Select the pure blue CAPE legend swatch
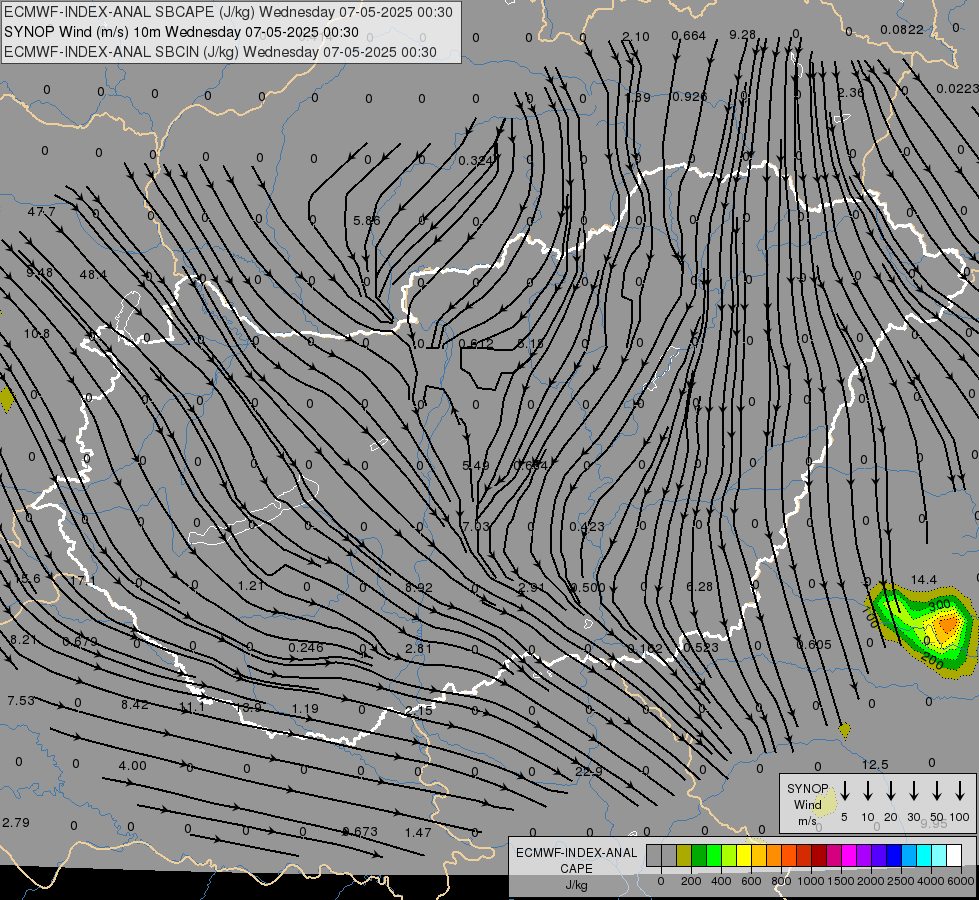979x900 pixels. (x=893, y=856)
